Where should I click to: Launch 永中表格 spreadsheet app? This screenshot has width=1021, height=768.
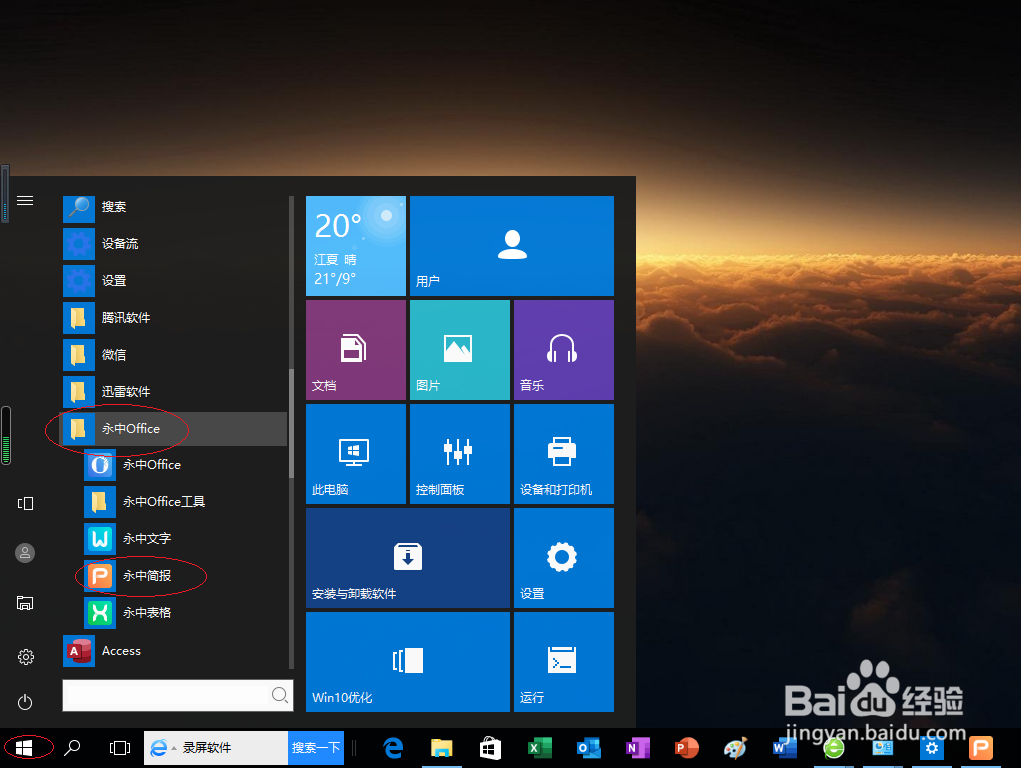click(185, 613)
